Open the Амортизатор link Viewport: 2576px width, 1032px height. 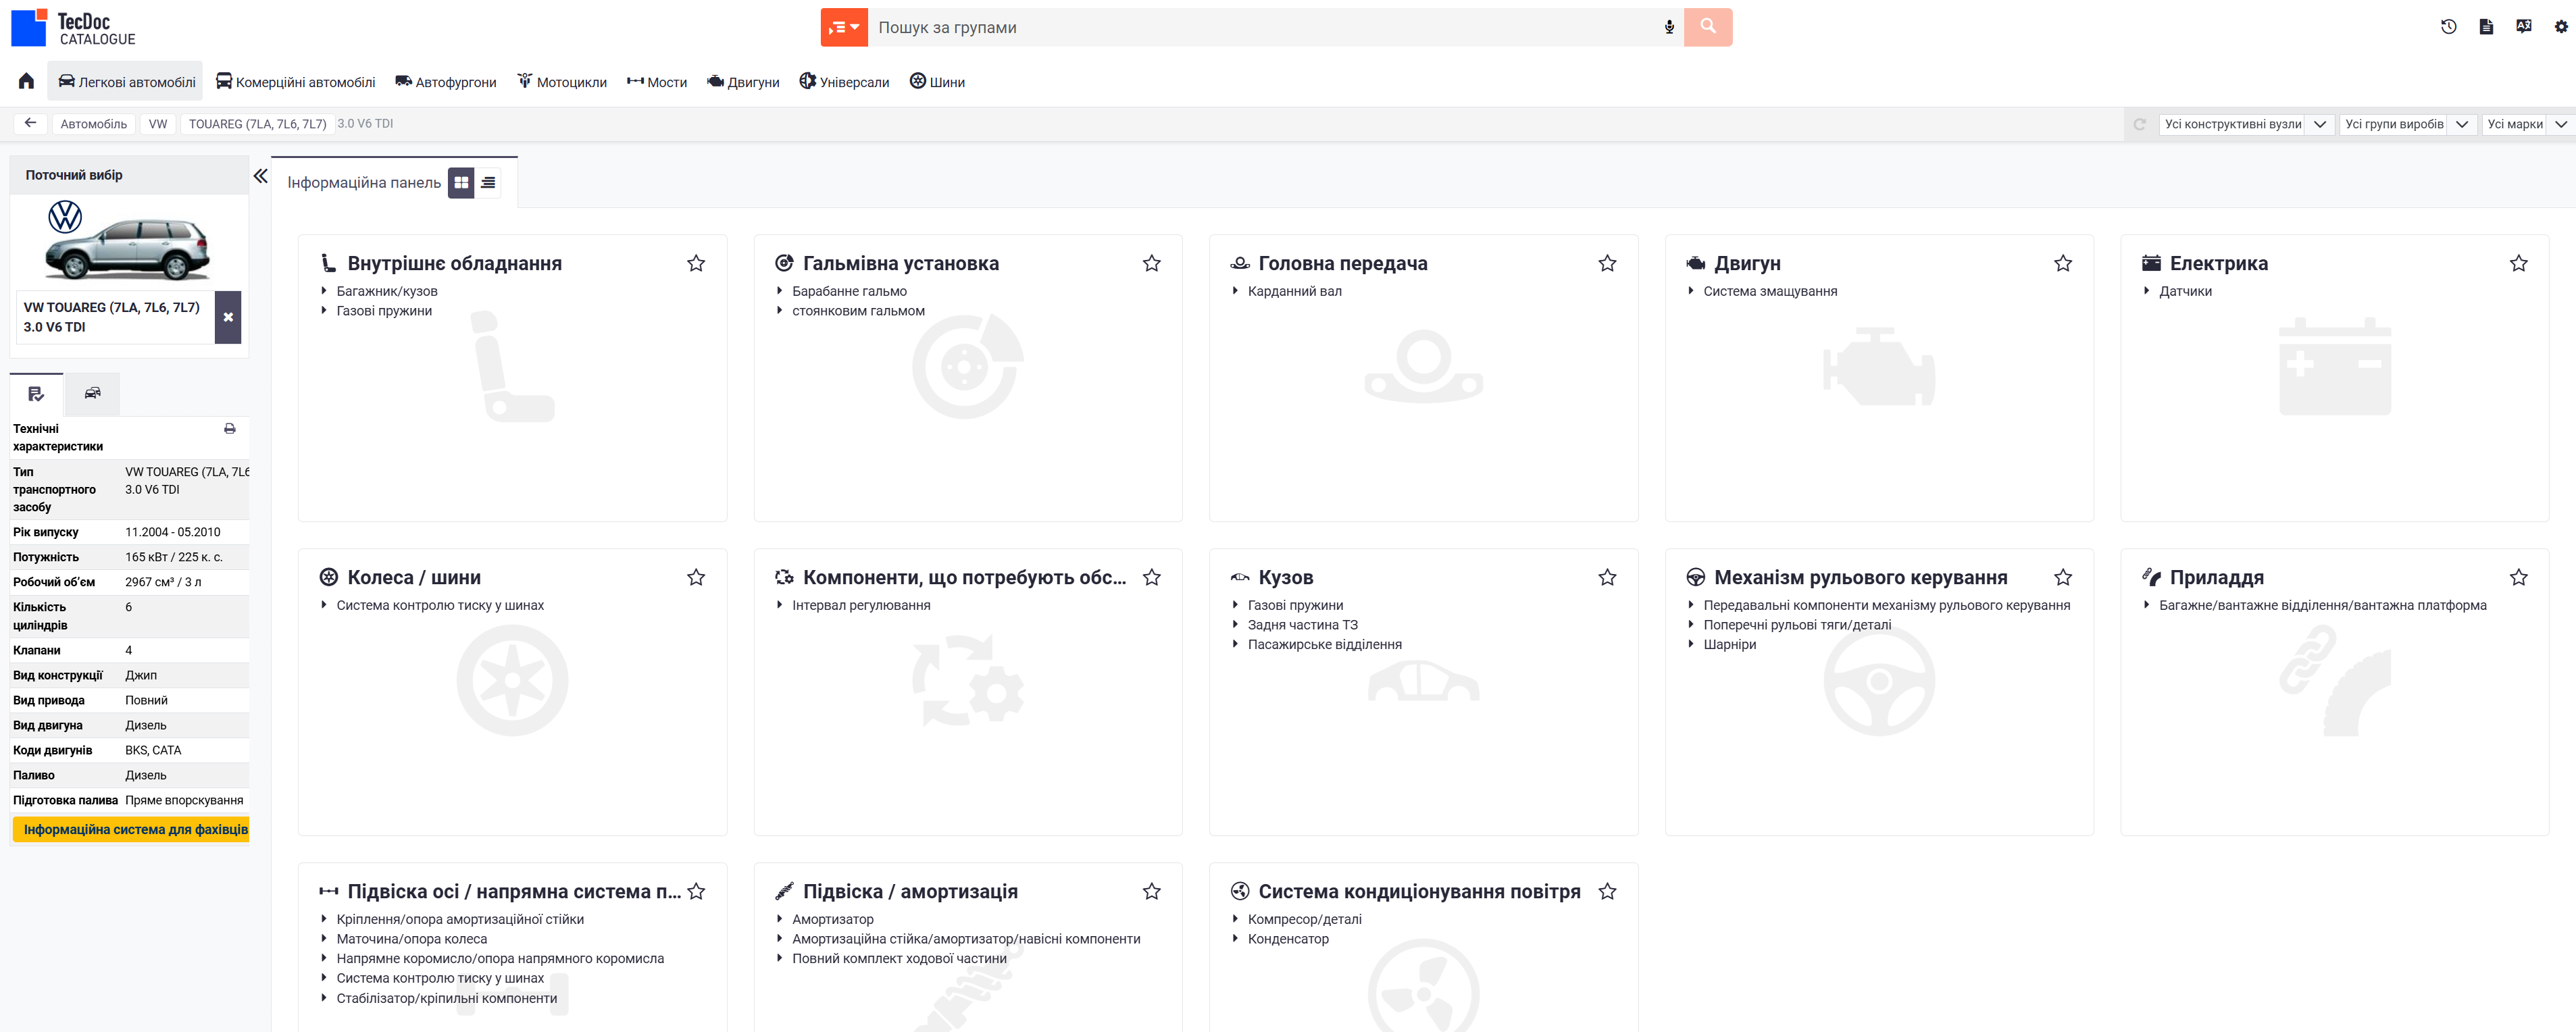pos(832,919)
